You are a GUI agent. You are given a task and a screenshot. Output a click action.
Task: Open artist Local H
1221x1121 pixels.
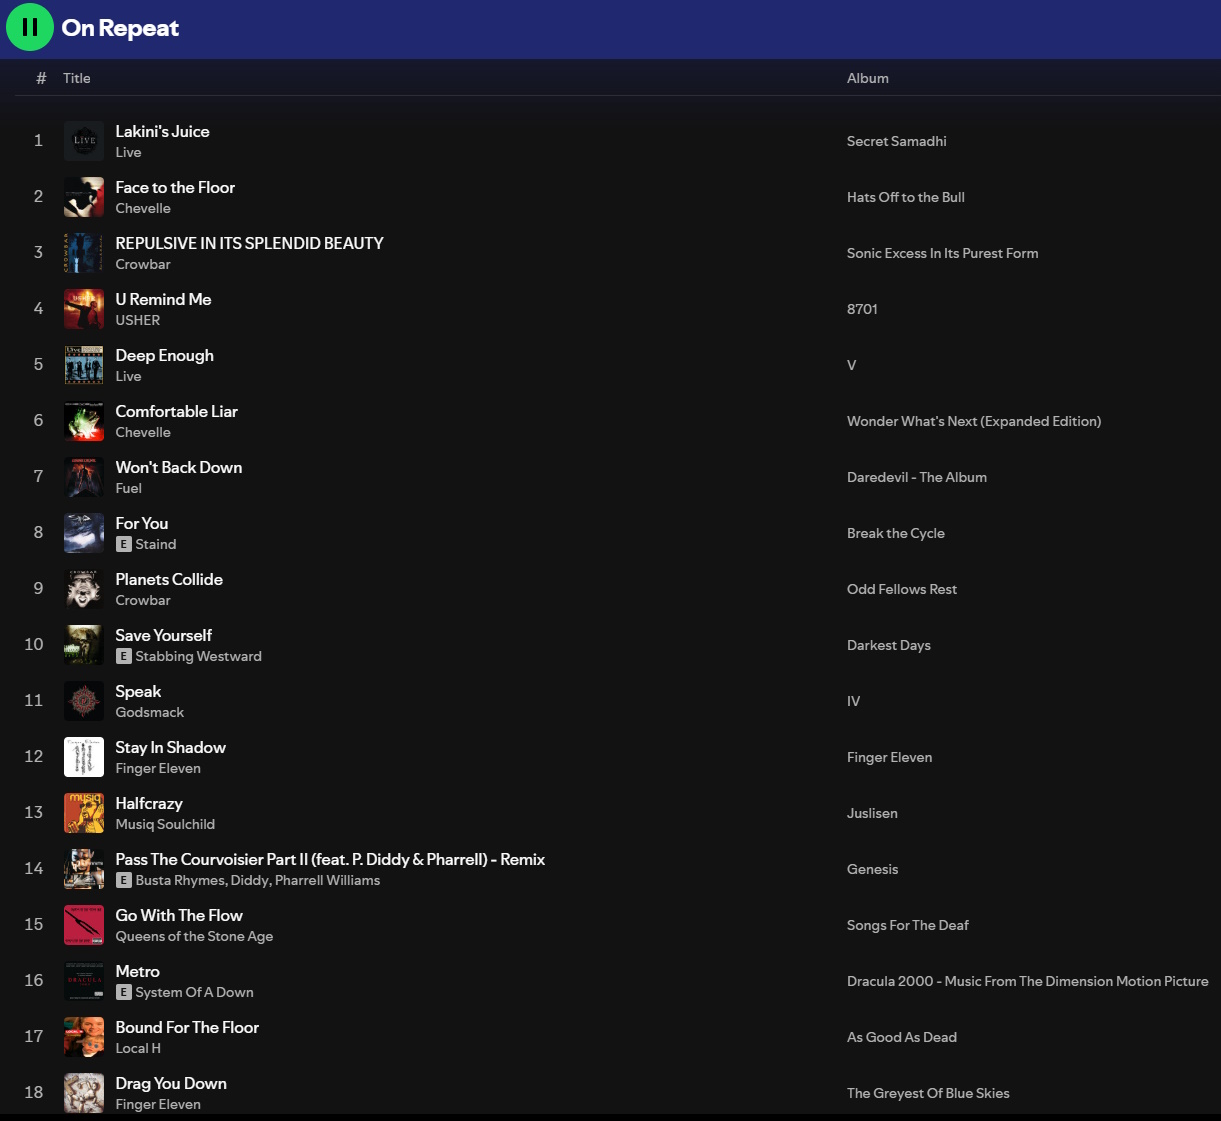[138, 1048]
